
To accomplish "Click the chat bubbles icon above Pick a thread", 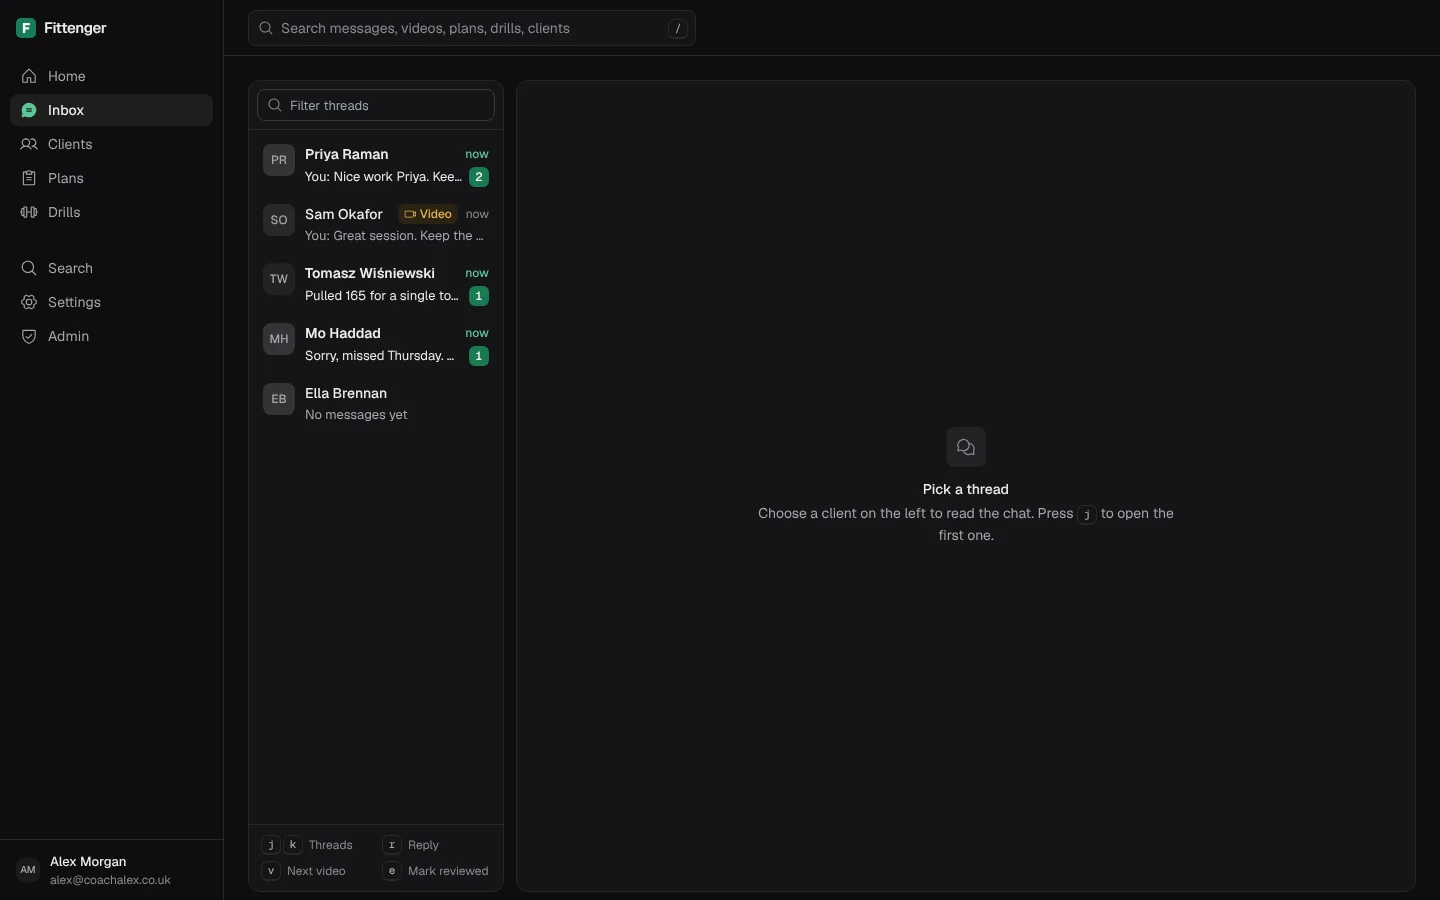I will tap(966, 447).
